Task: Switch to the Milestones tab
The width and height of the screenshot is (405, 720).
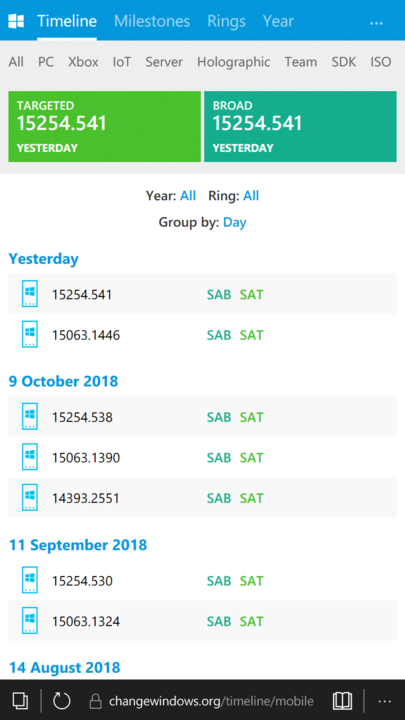Action: tap(152, 21)
